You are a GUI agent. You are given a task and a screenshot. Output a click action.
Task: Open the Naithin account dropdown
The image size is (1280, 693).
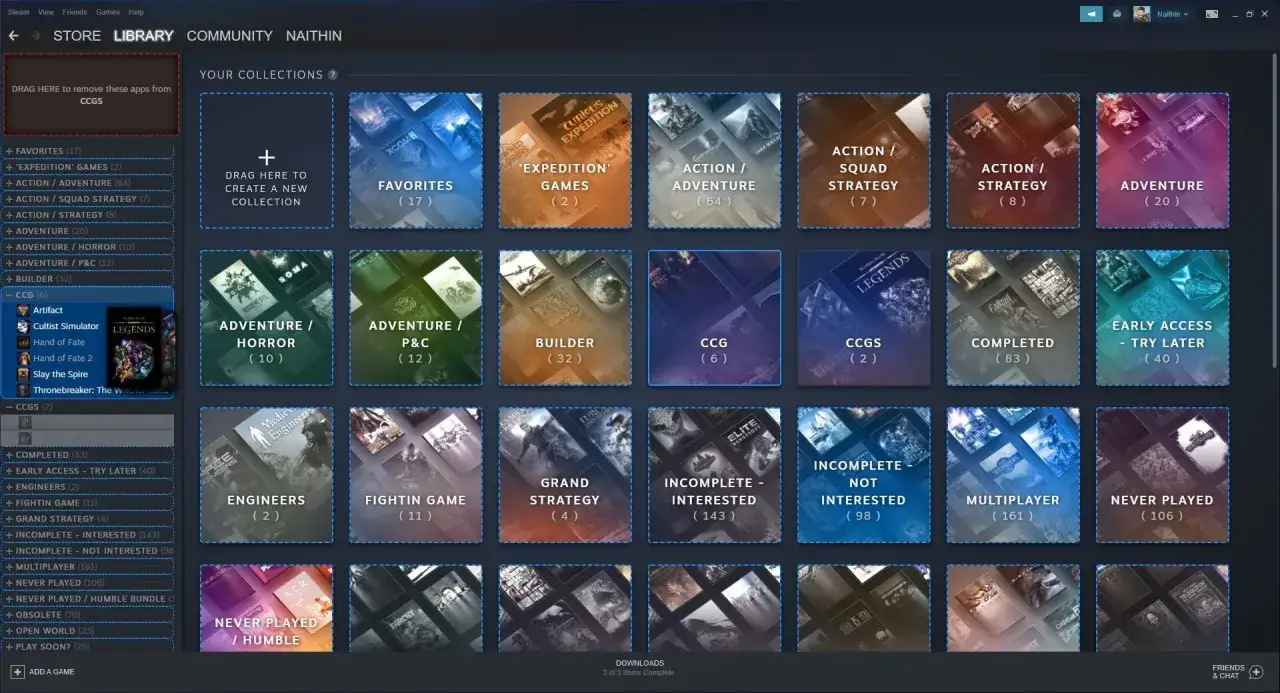point(1173,14)
